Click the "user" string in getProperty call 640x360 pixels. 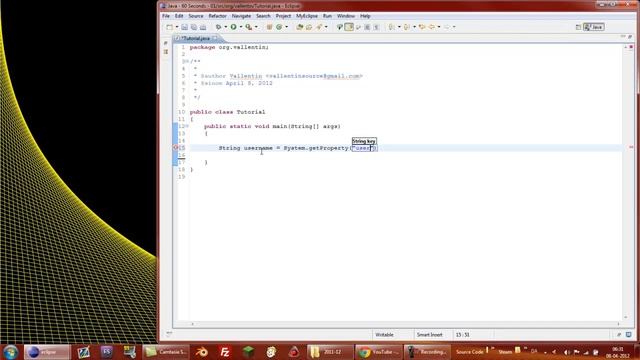[x=363, y=148]
